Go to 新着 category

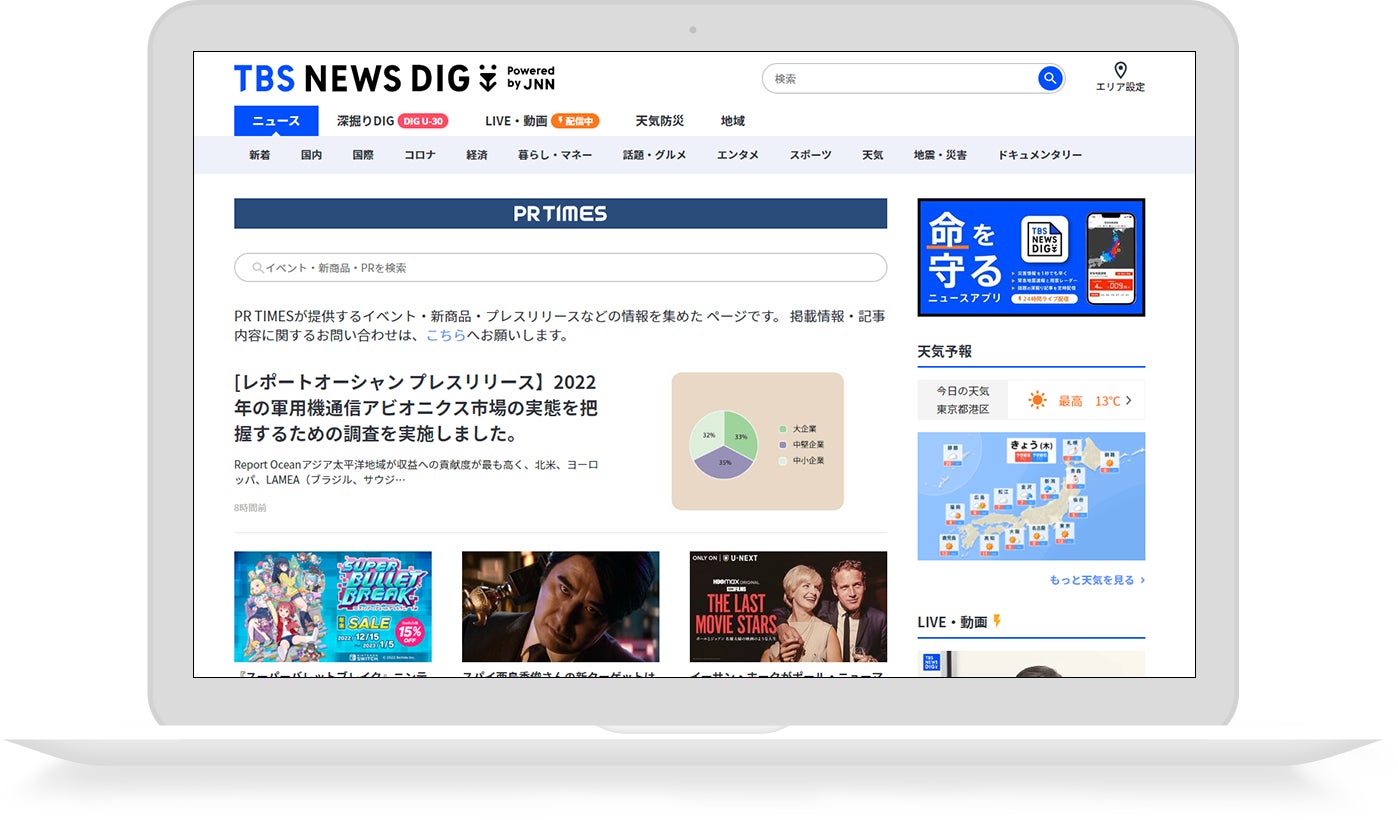(x=260, y=155)
